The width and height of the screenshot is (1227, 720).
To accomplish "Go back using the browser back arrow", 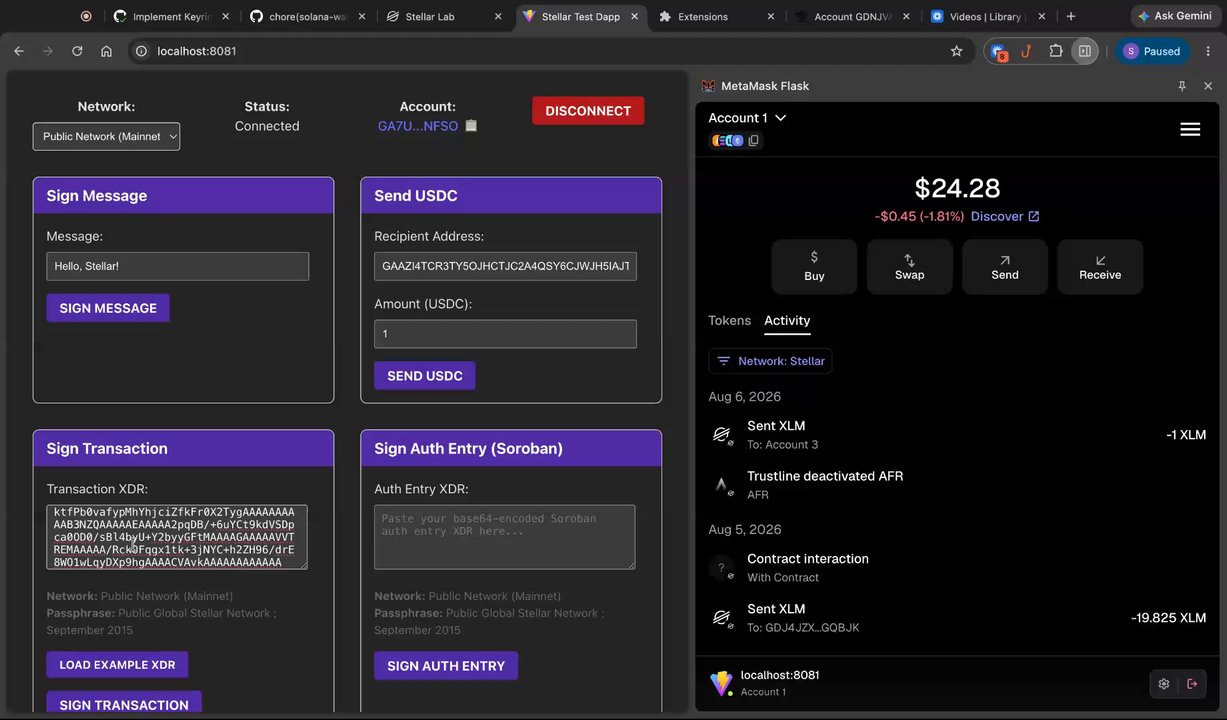I will (x=19, y=51).
